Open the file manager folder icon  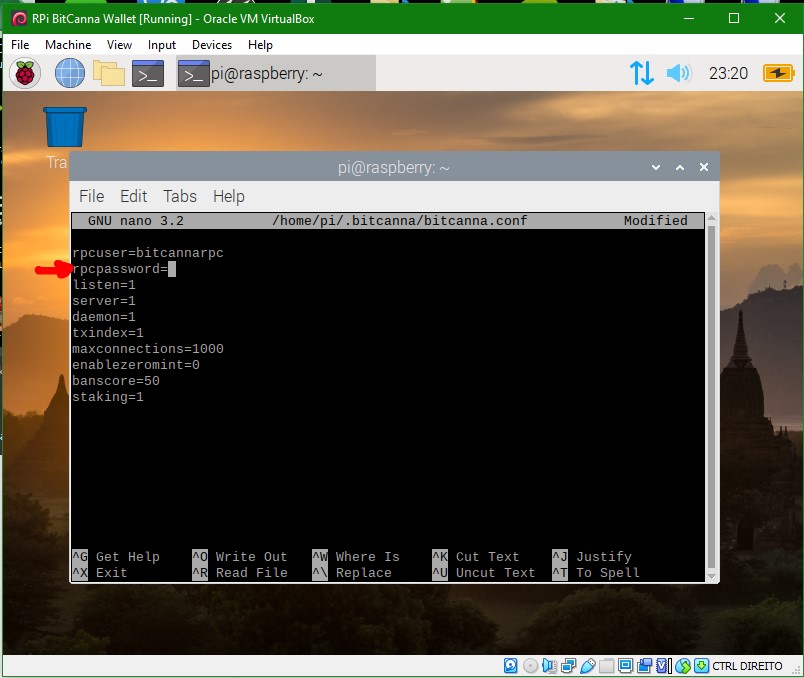coord(109,73)
